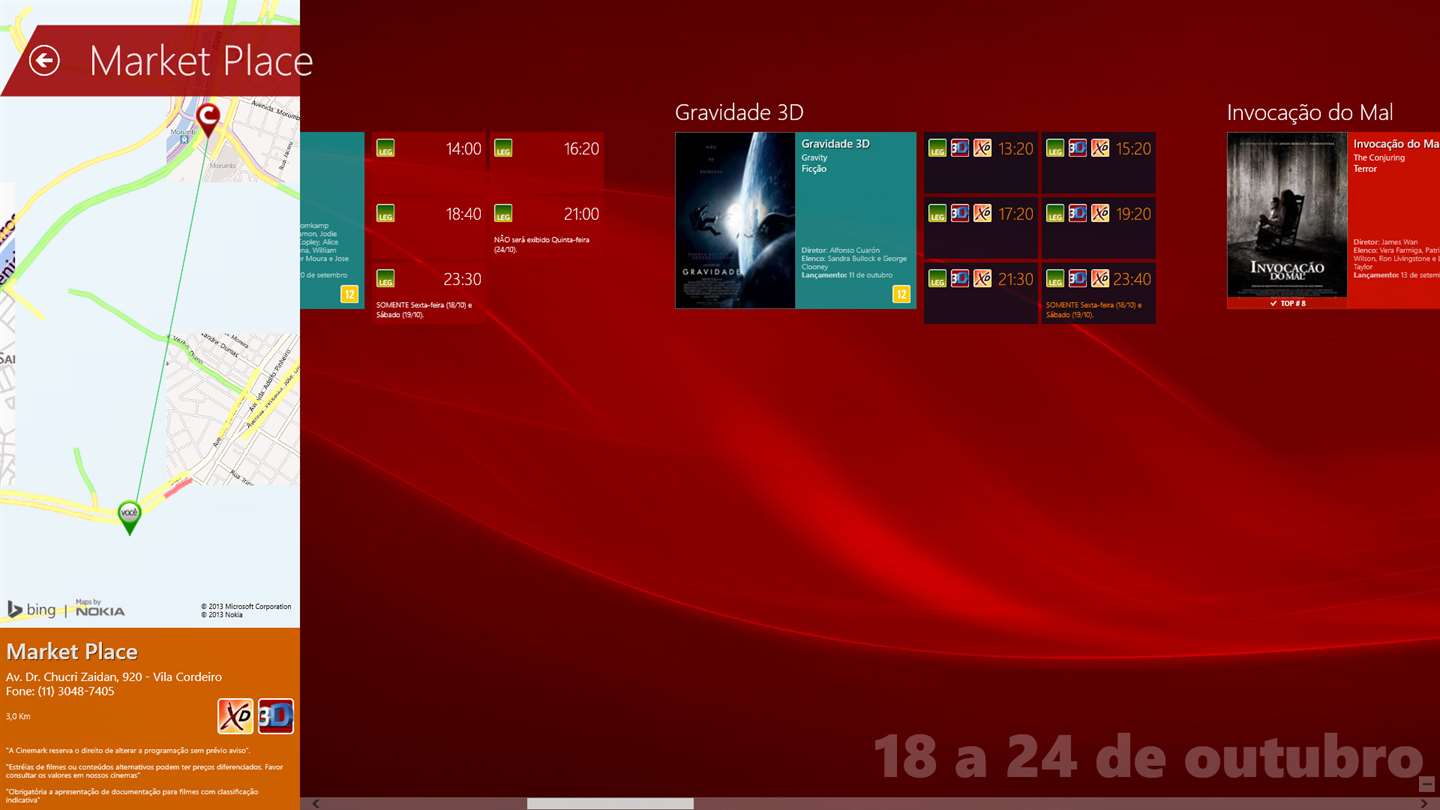
Task: Pick the 21:30 Gravidade 3D session
Action: pos(981,292)
